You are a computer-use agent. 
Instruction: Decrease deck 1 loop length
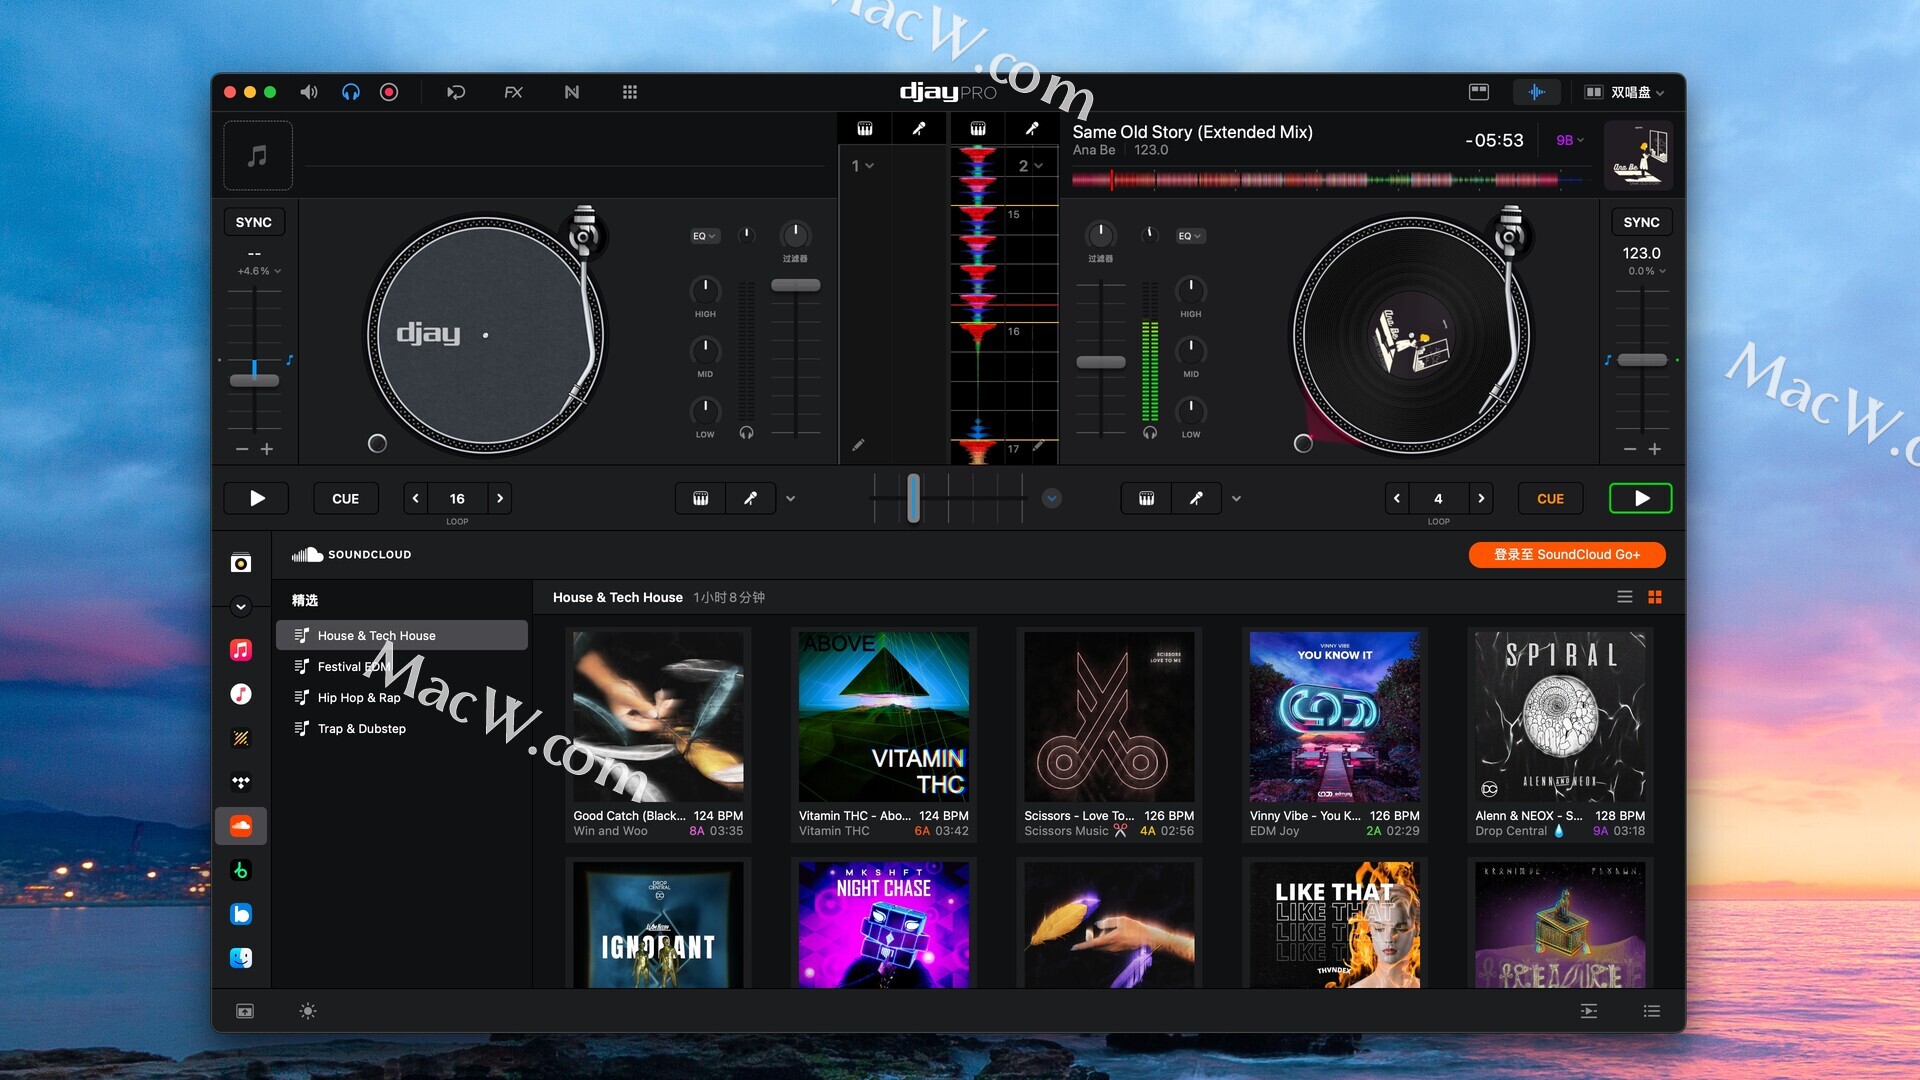point(415,498)
